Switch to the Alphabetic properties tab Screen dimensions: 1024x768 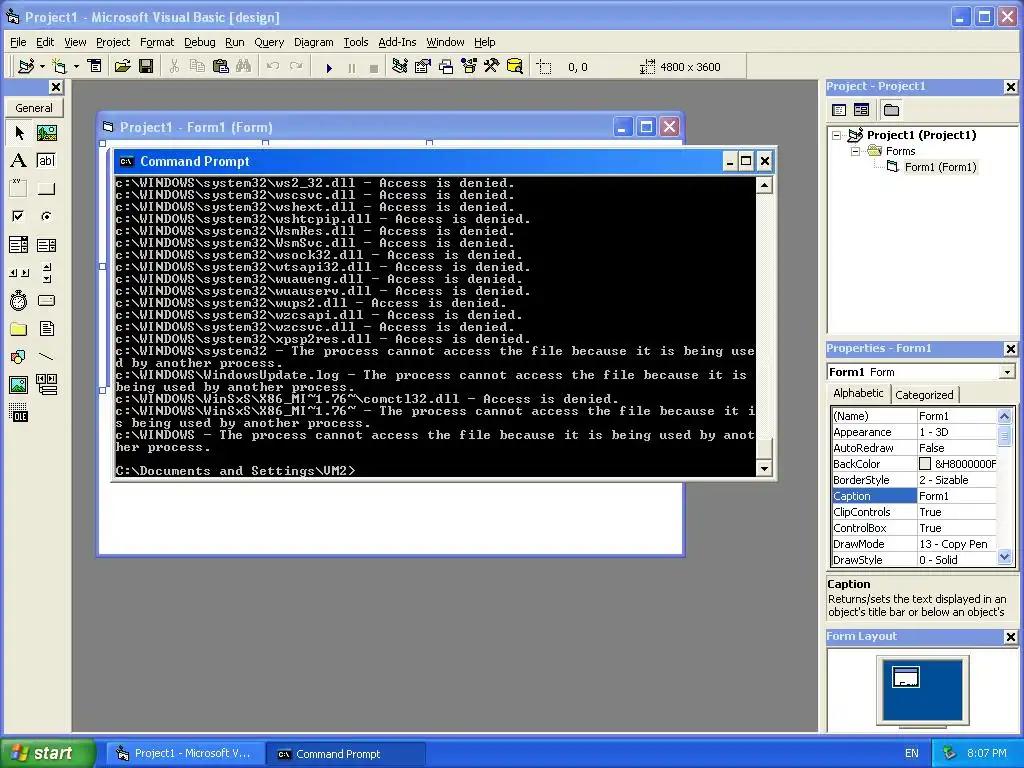point(857,393)
